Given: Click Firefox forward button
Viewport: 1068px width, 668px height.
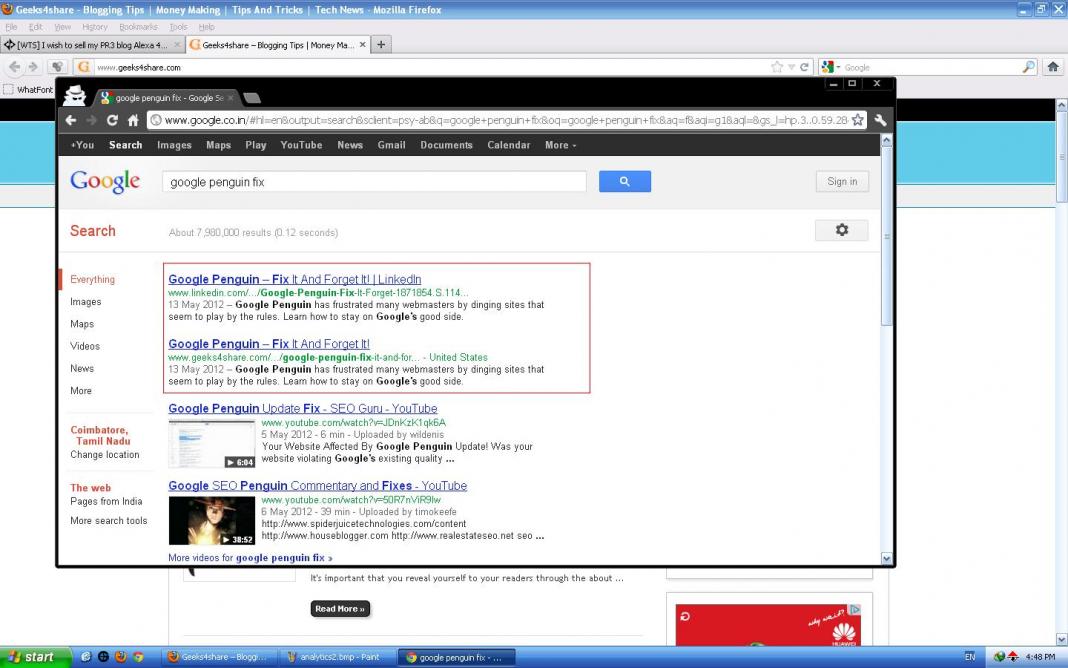Looking at the screenshot, I should point(33,67).
